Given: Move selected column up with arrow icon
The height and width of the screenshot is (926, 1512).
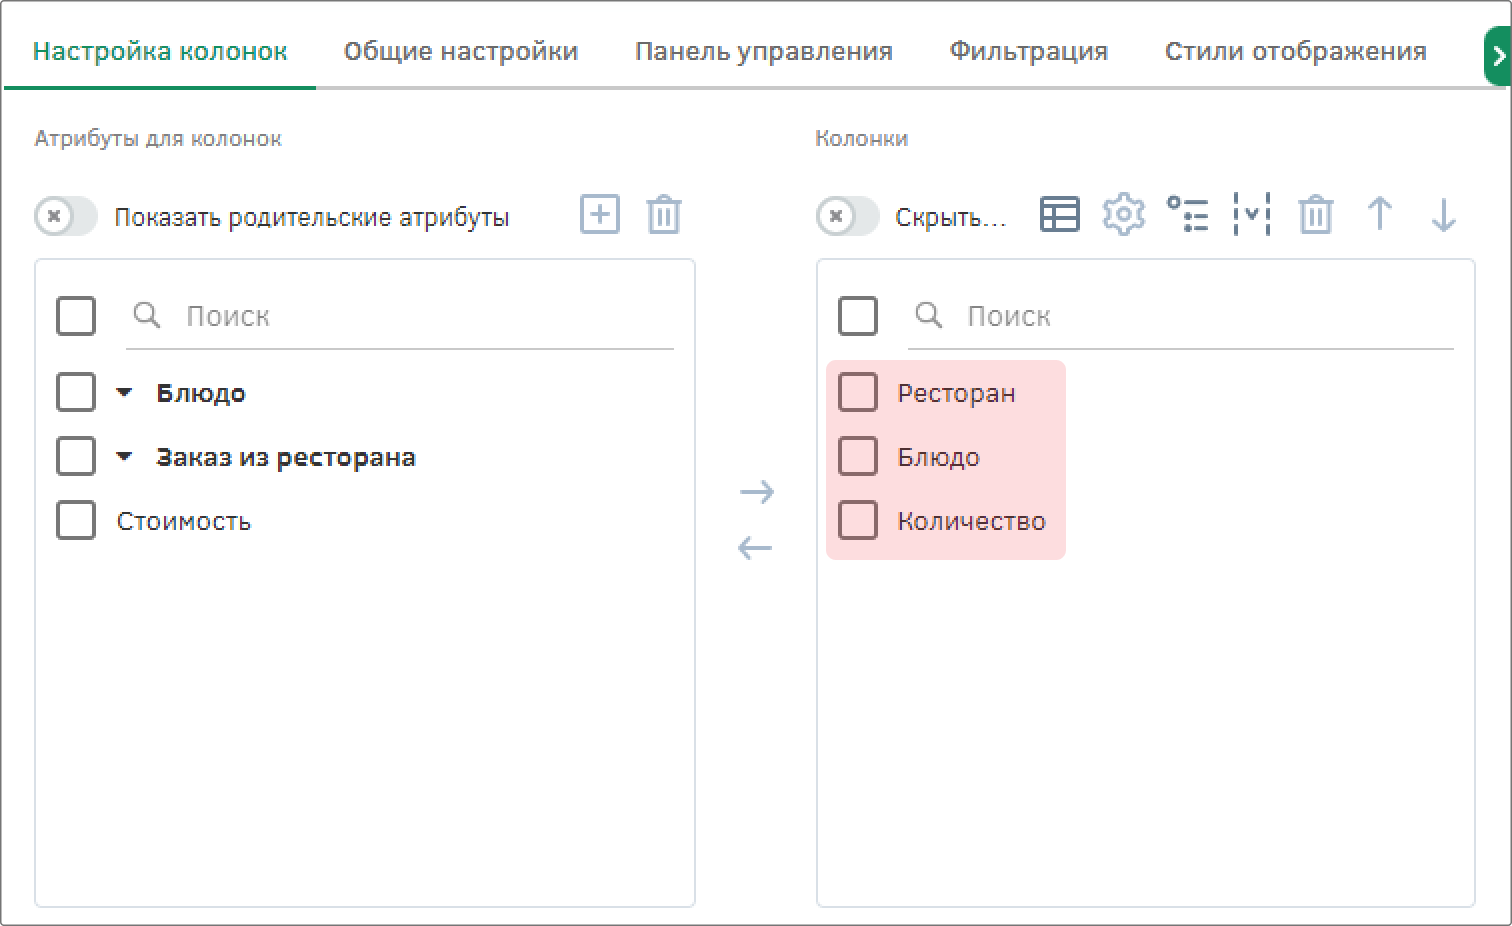Looking at the screenshot, I should (x=1380, y=215).
